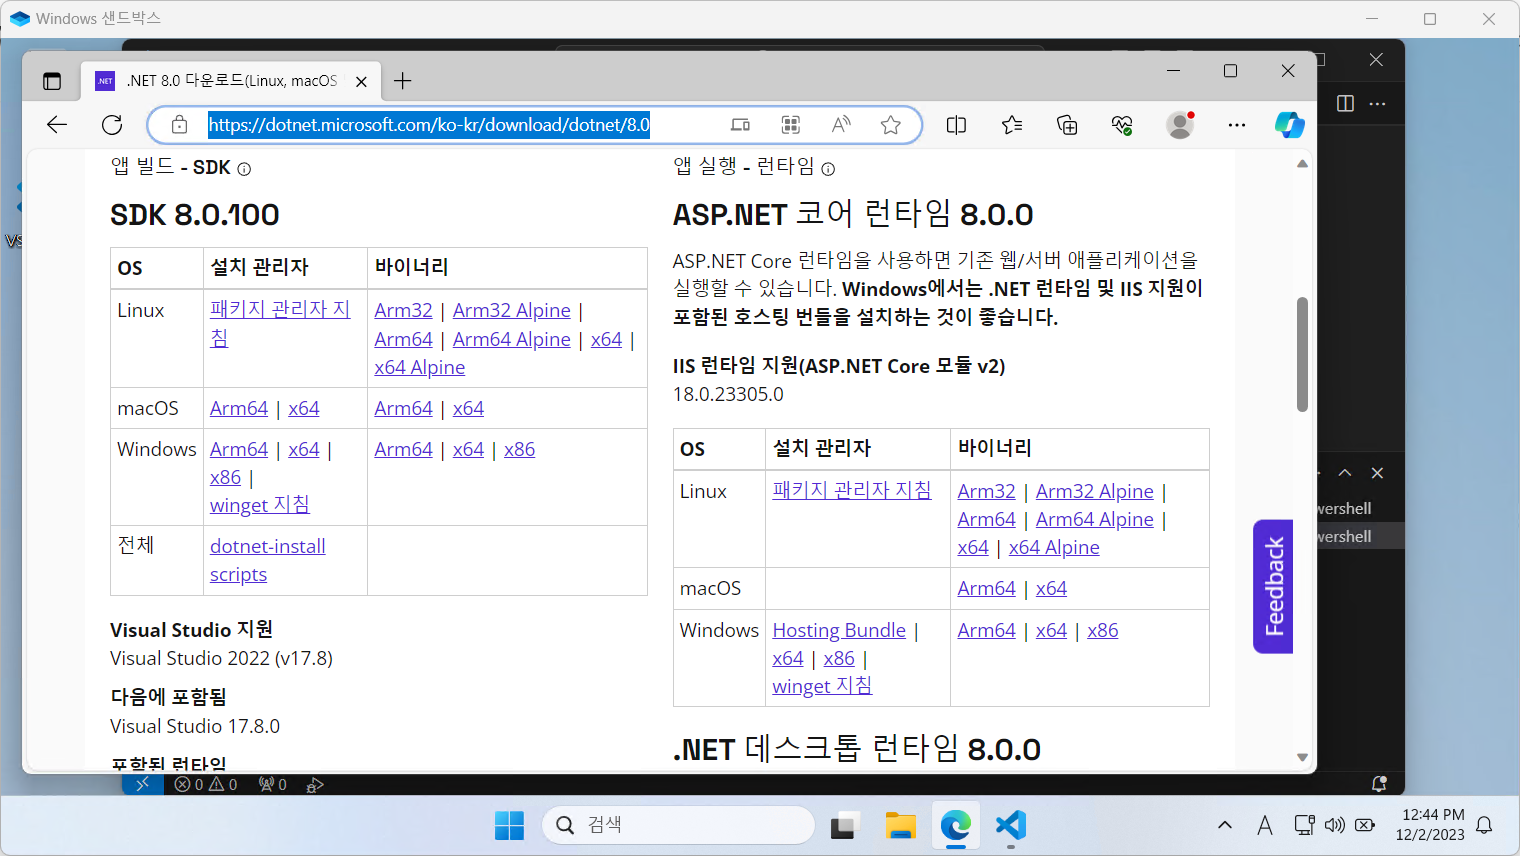Screen dimensions: 1520x856
Task: Open ASP.NET runtime winget instructions link
Action: (822, 687)
